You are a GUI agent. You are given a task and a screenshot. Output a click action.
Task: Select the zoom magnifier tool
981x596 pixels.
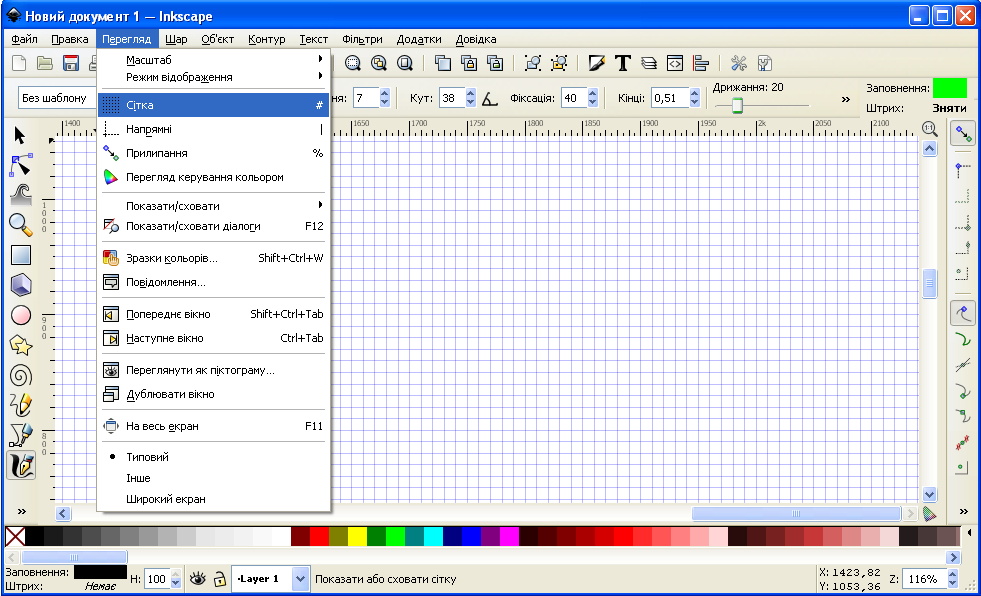click(x=20, y=225)
